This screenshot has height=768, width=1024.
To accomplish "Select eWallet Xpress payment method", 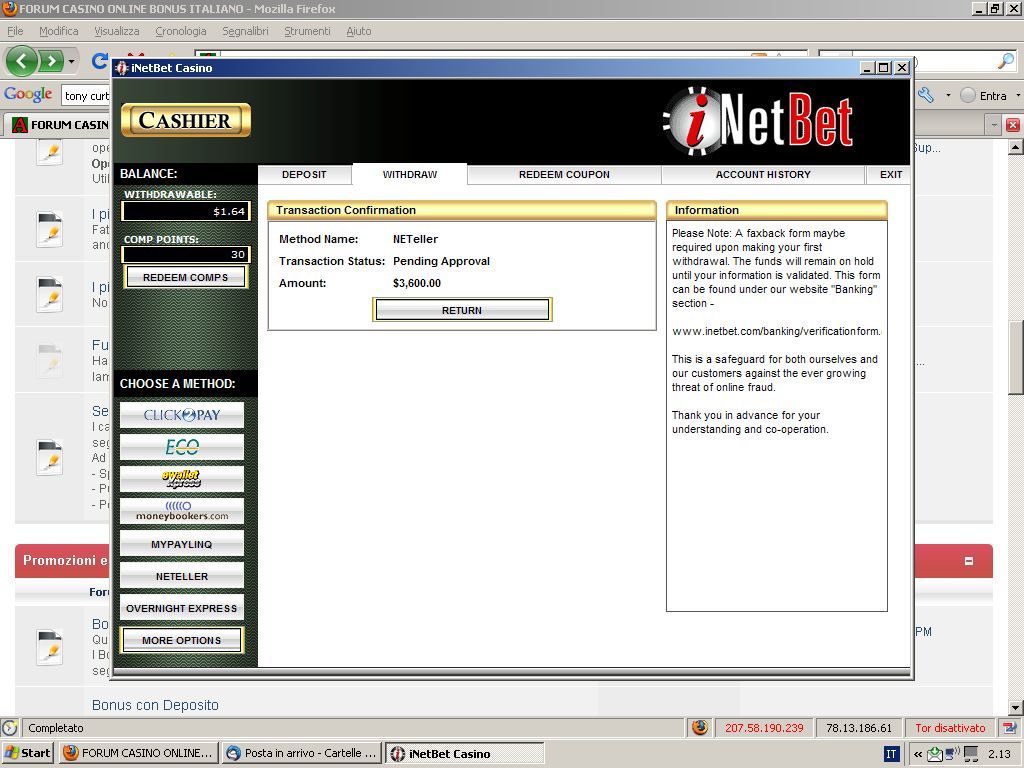I will (182, 479).
